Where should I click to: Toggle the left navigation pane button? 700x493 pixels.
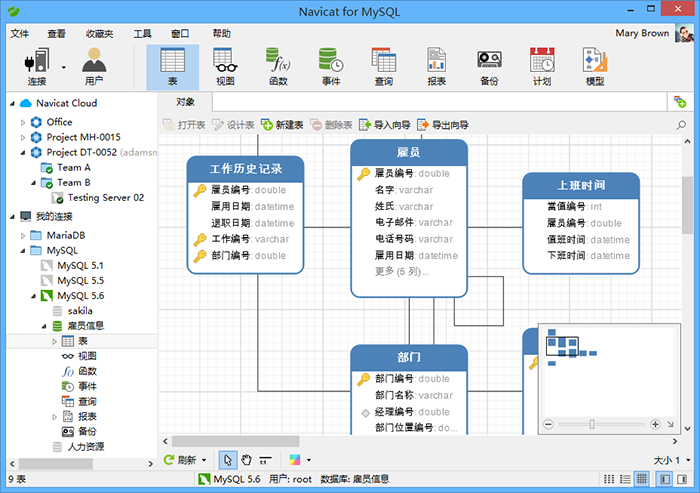pyautogui.click(x=665, y=479)
